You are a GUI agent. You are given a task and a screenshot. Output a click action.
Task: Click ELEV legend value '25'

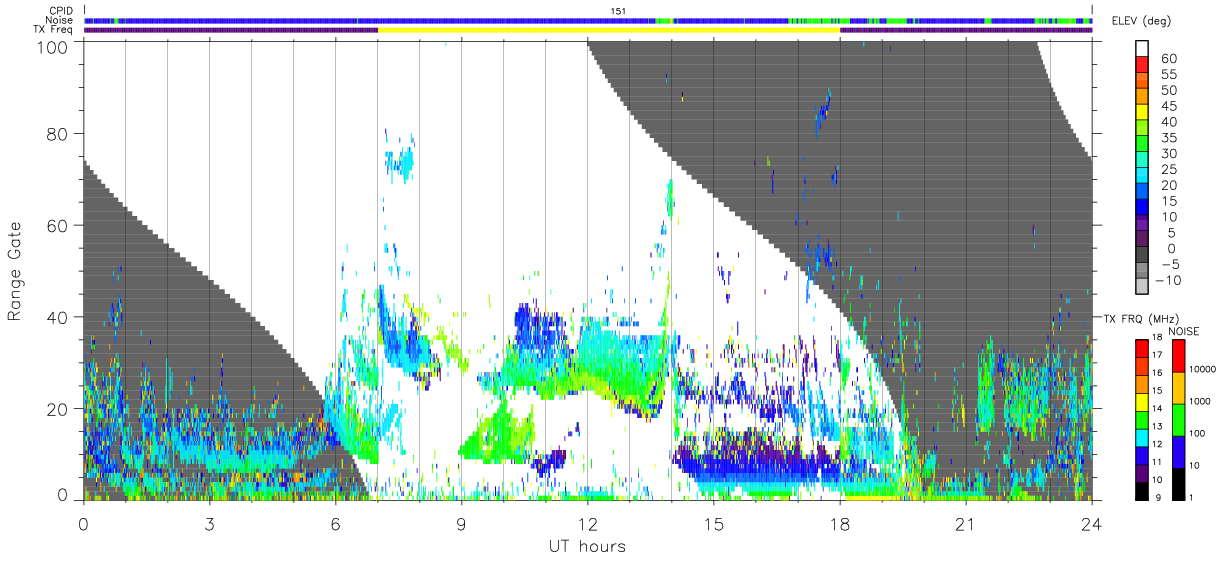[x=1168, y=170]
